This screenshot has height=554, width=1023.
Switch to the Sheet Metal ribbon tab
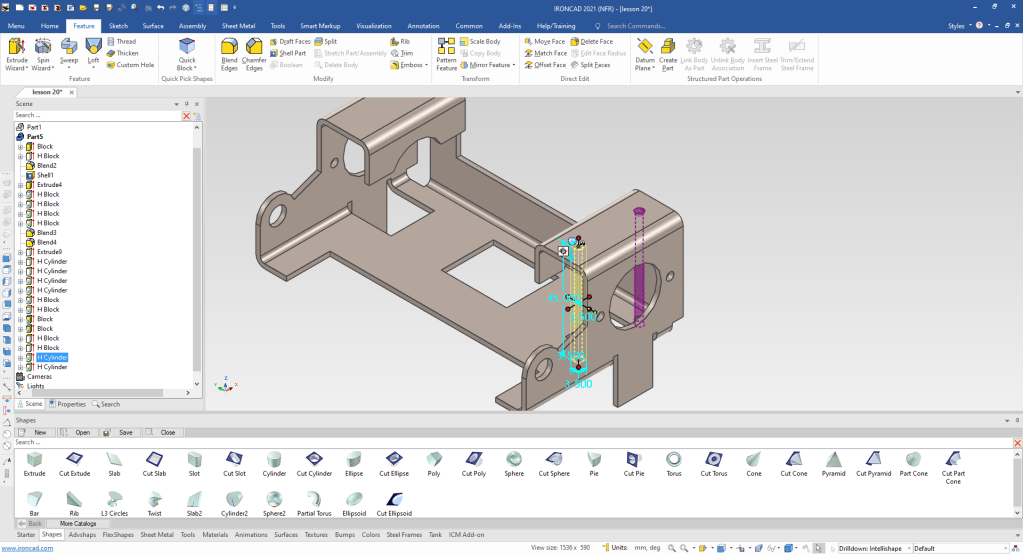238,25
